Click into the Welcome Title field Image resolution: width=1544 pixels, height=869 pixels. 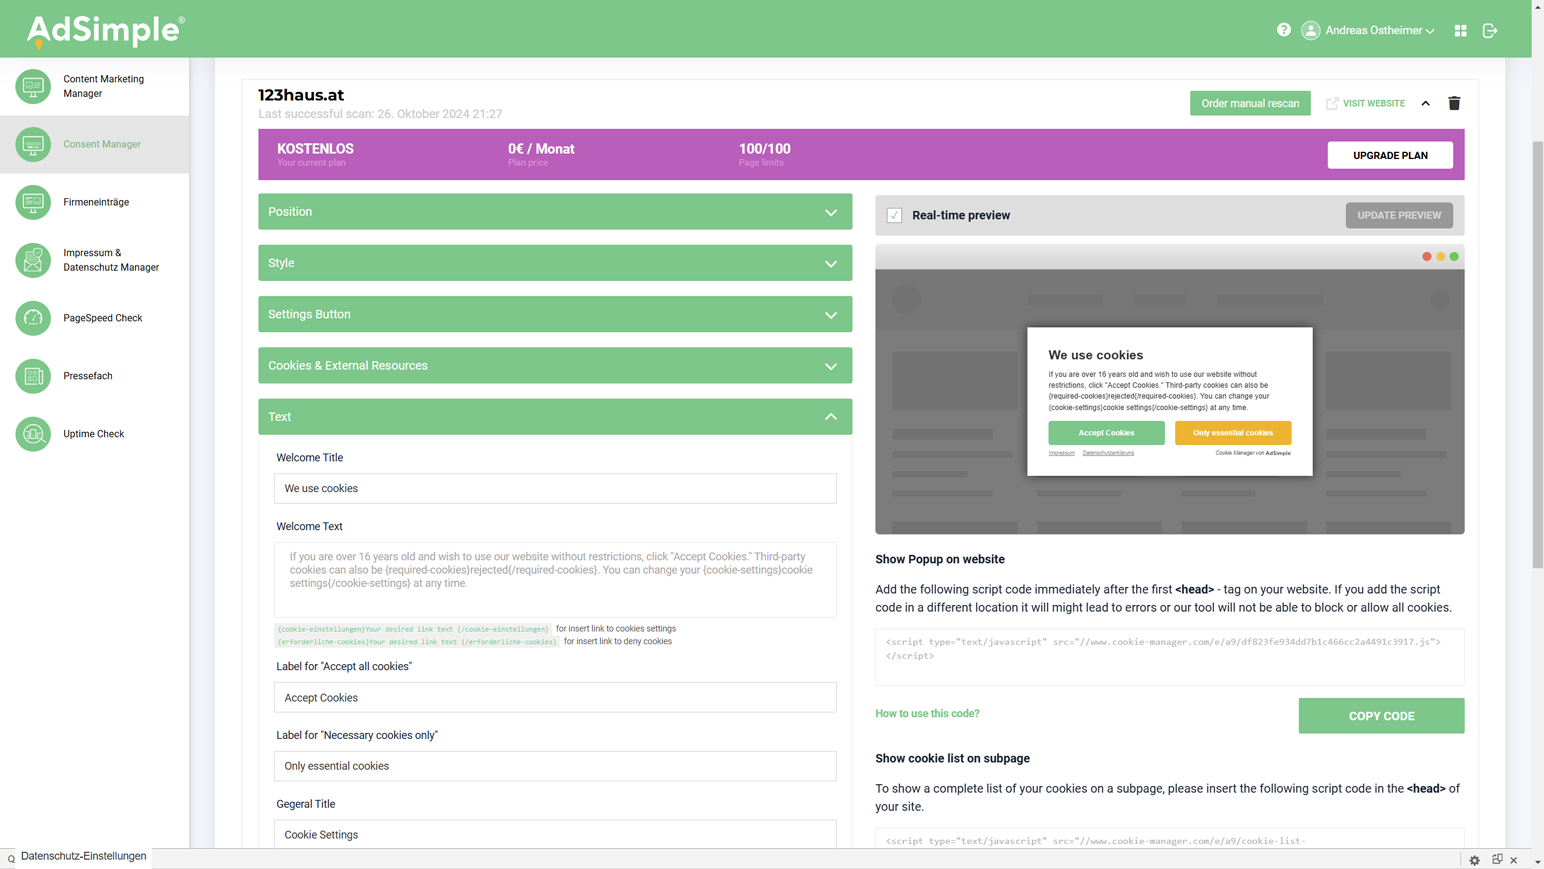555,489
